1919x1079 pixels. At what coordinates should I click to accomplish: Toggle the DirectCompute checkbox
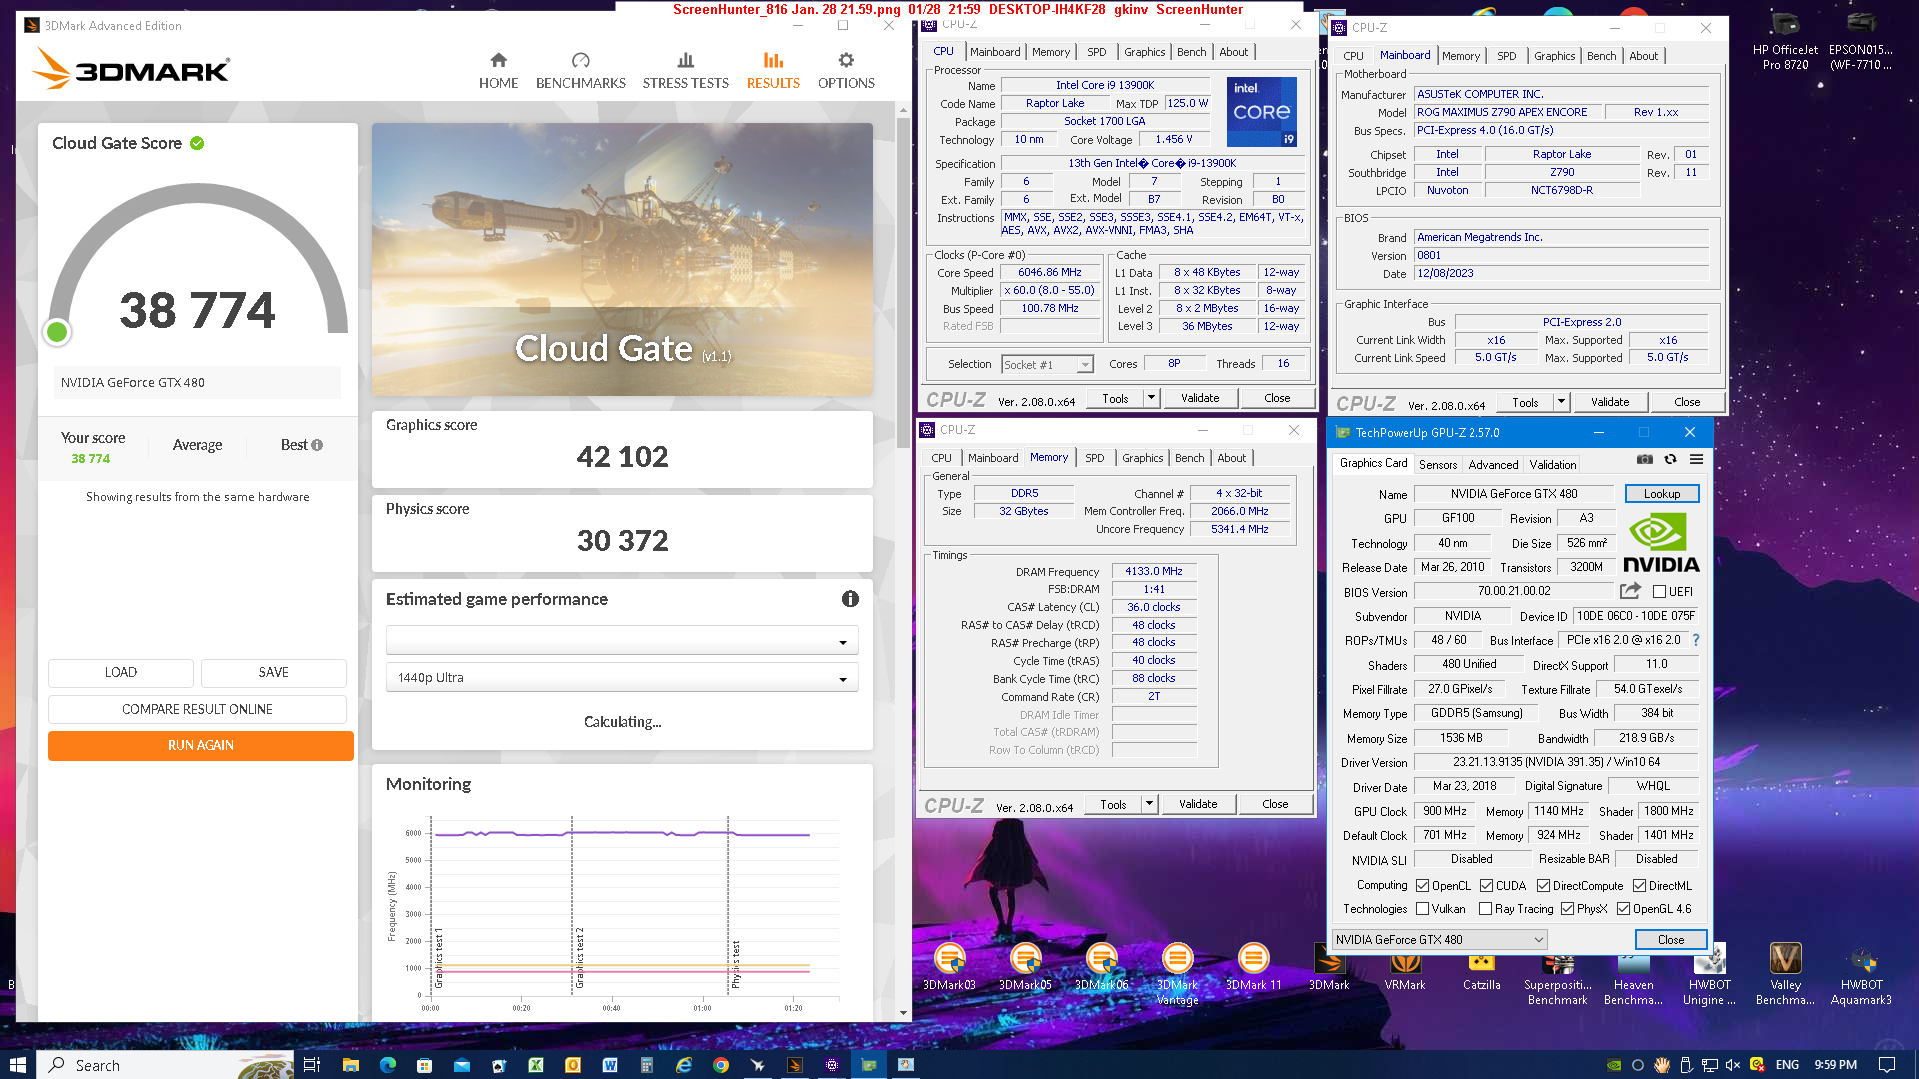pyautogui.click(x=1543, y=886)
